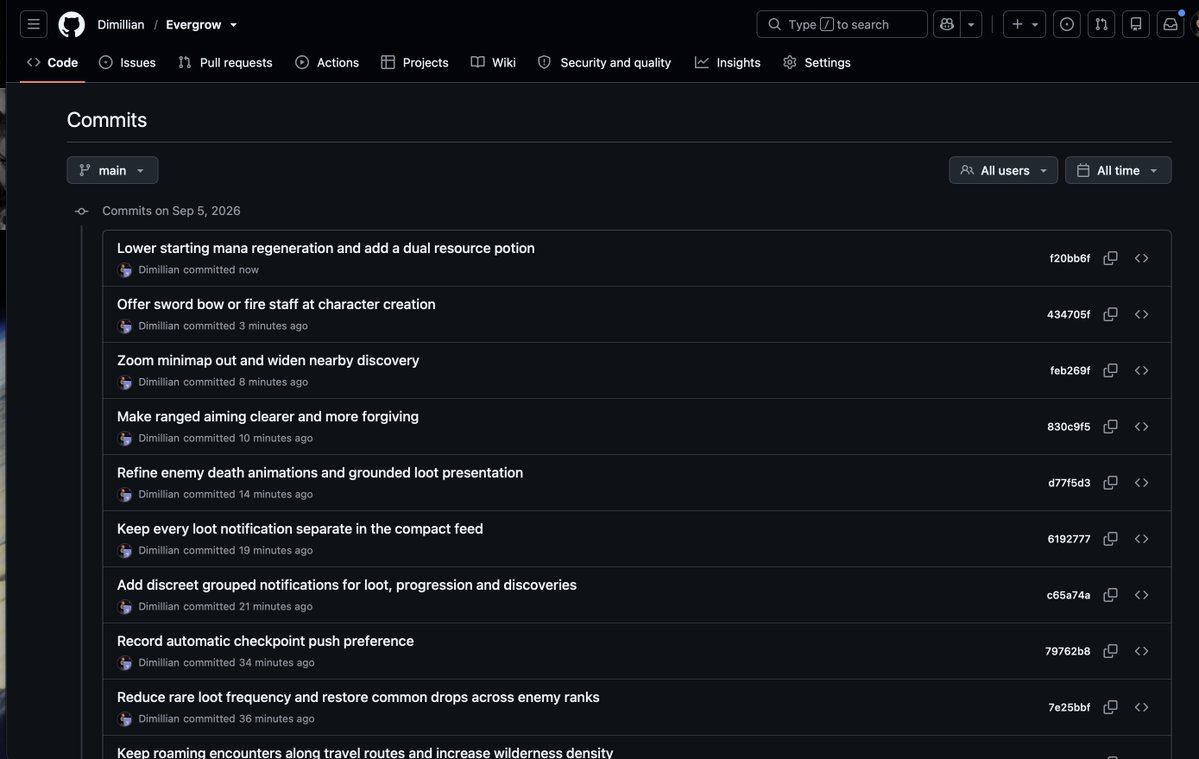Copy full SHA for commit f20bb6f
The height and width of the screenshot is (759, 1199).
pos(1110,258)
